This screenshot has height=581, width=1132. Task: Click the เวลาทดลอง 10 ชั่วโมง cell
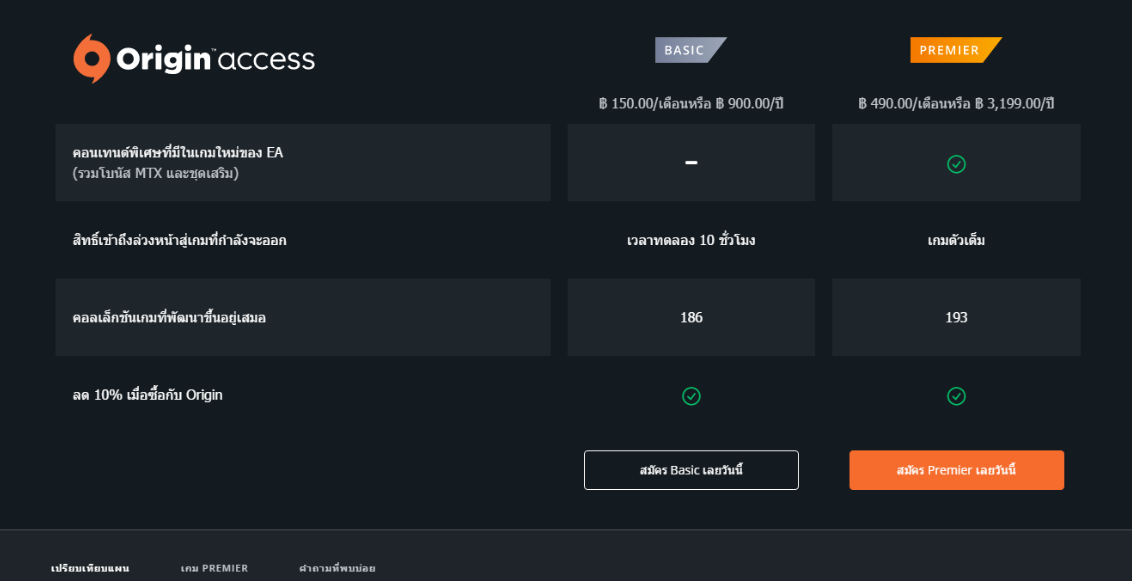(x=691, y=240)
